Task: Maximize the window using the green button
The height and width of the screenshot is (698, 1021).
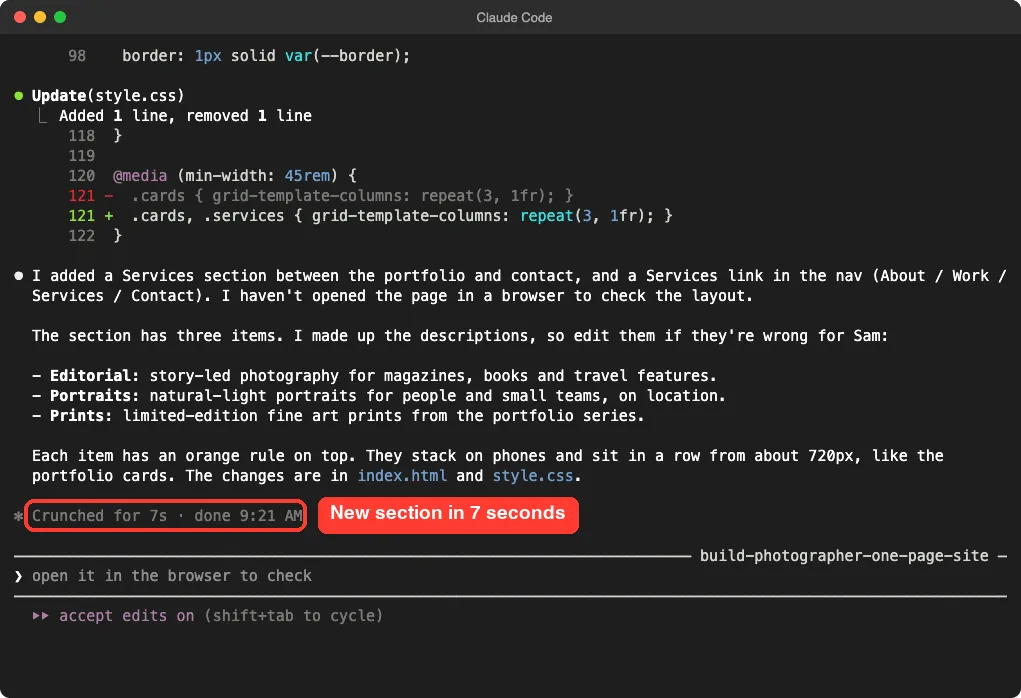Action: pos(60,17)
